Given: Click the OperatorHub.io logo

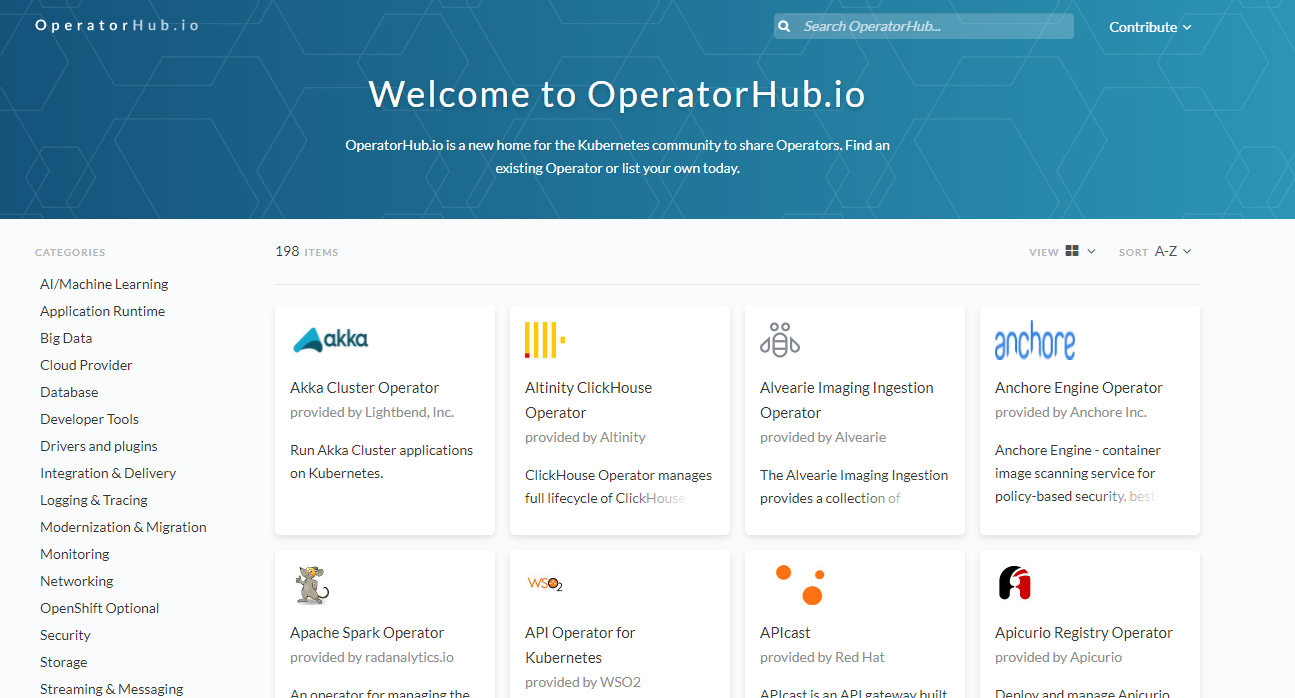Looking at the screenshot, I should tap(117, 25).
